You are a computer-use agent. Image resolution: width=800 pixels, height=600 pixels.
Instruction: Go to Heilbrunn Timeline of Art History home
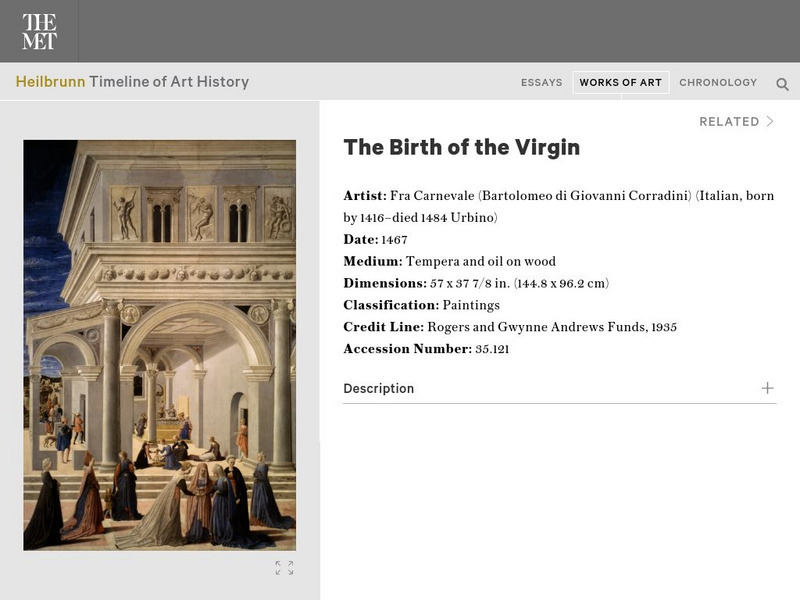(x=132, y=82)
